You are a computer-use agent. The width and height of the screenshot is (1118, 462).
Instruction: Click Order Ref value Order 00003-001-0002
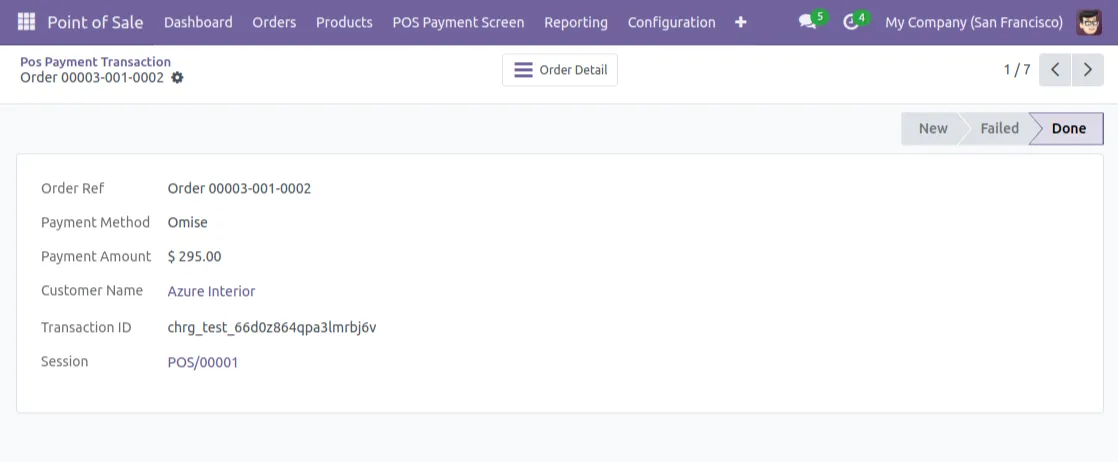pyautogui.click(x=239, y=188)
